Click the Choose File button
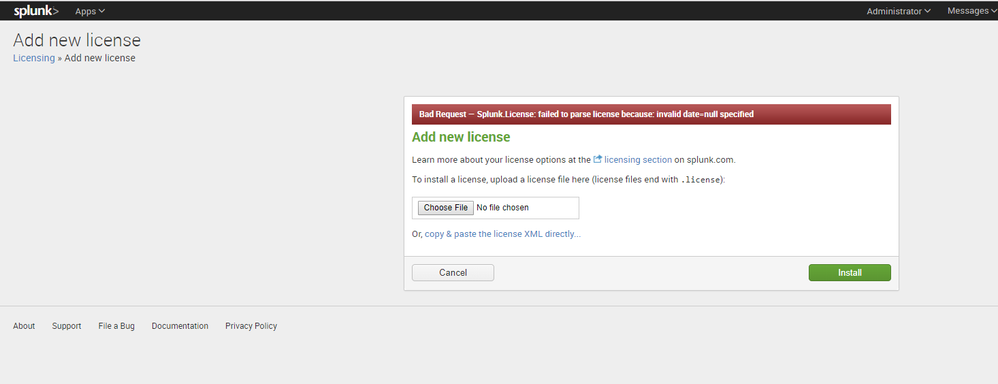Image resolution: width=998 pixels, height=384 pixels. tap(446, 208)
